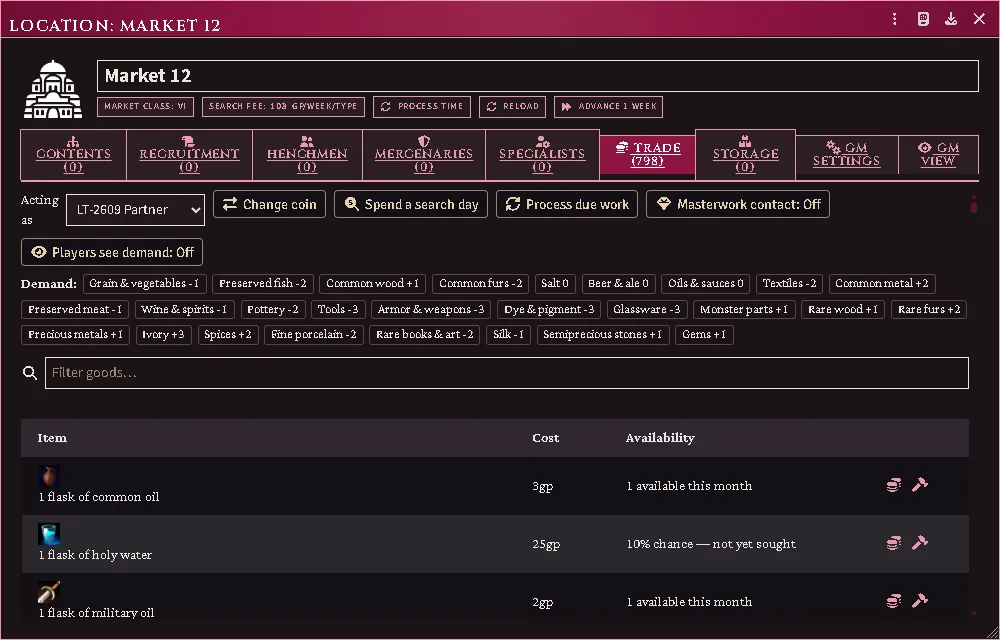This screenshot has width=1000, height=640.
Task: Open the Mercenaries tab
Action: (424, 155)
